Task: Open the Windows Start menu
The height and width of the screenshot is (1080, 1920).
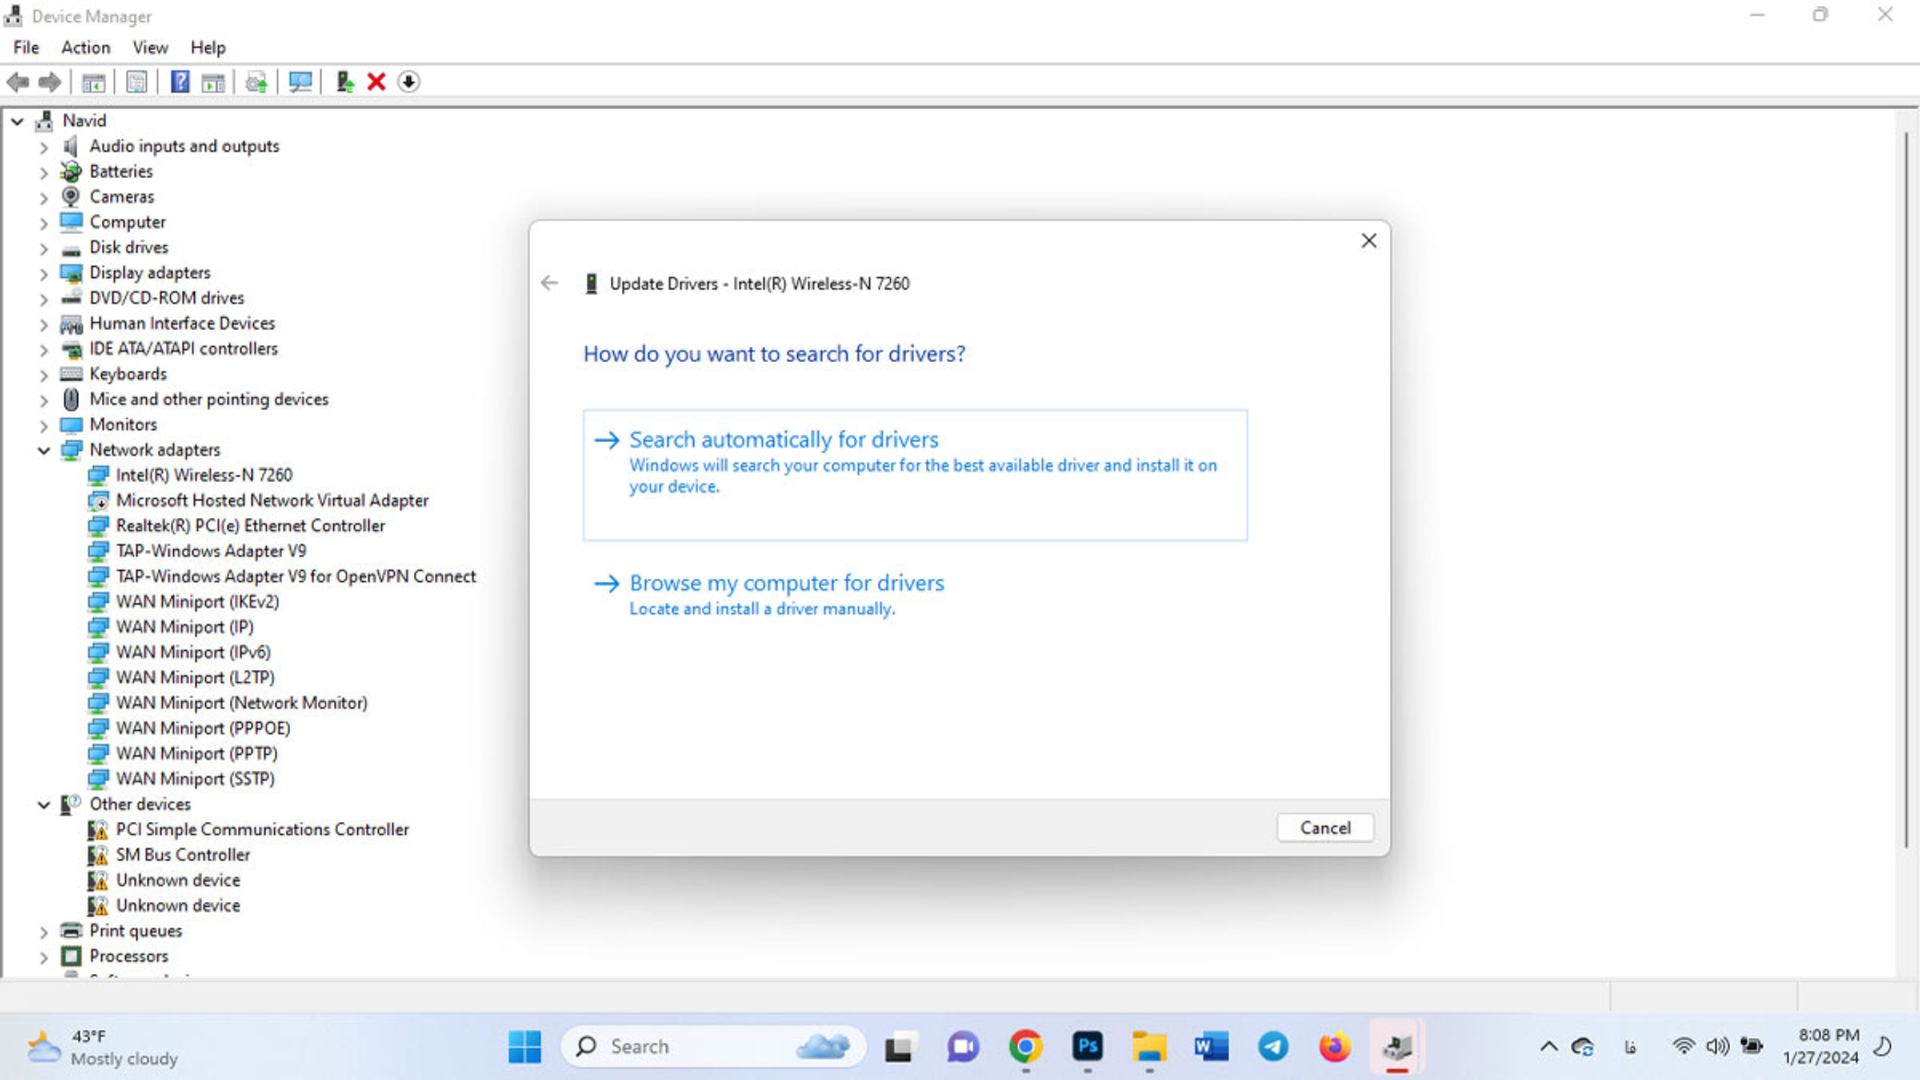Action: [x=524, y=1047]
